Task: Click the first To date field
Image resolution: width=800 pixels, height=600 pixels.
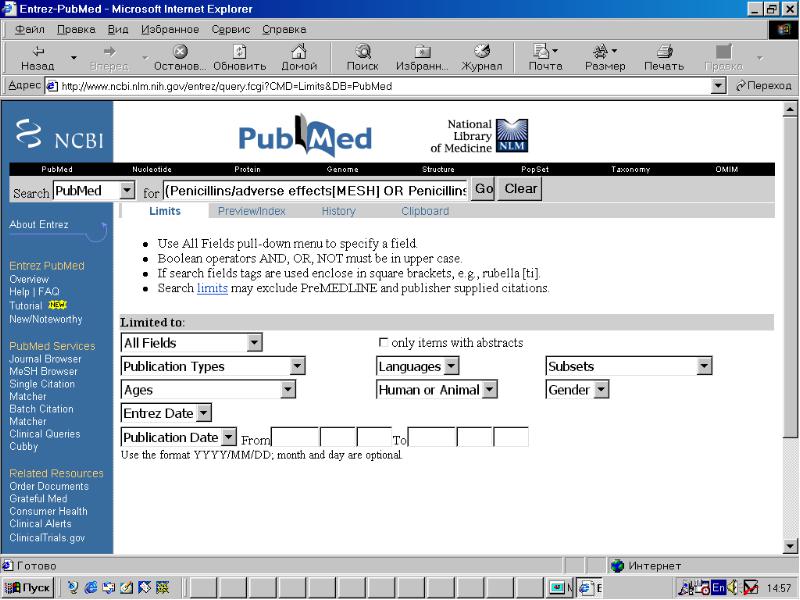Action: coord(432,437)
